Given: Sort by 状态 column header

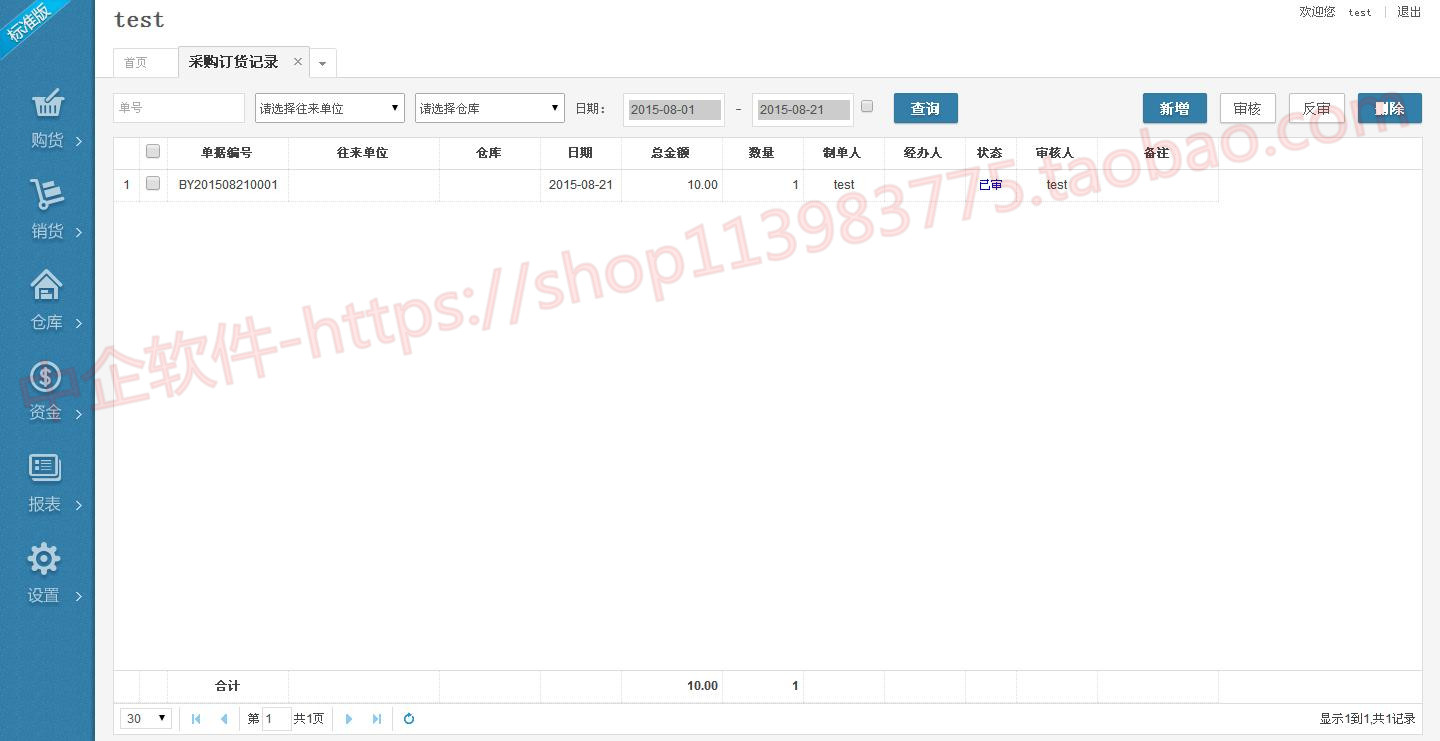Looking at the screenshot, I should coord(990,153).
